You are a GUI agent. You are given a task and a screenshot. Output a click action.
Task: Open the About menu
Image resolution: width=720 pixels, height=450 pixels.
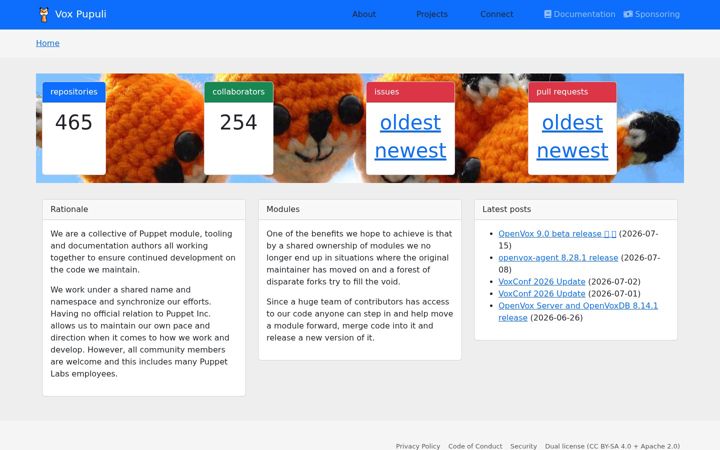click(364, 14)
